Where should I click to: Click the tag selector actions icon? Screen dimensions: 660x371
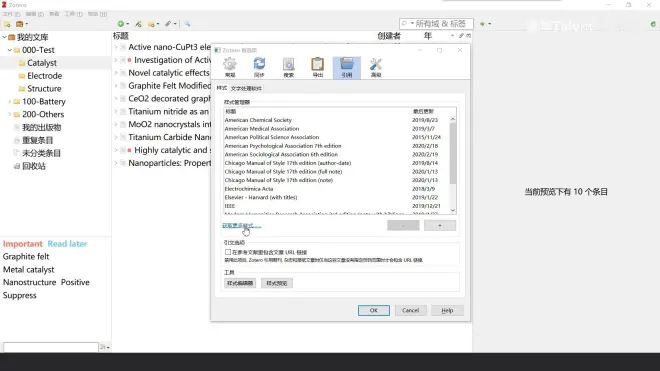point(104,347)
